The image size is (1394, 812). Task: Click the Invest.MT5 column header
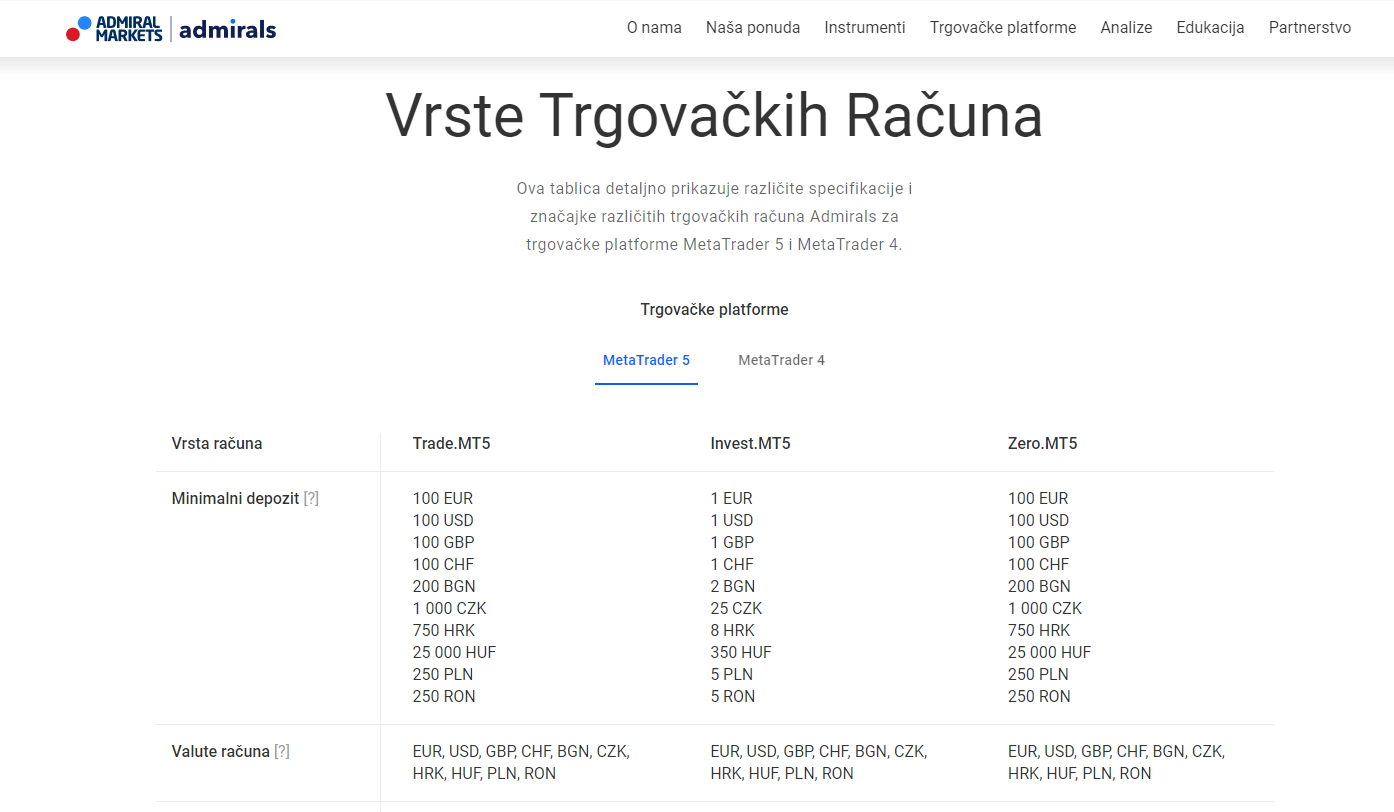[x=750, y=443]
